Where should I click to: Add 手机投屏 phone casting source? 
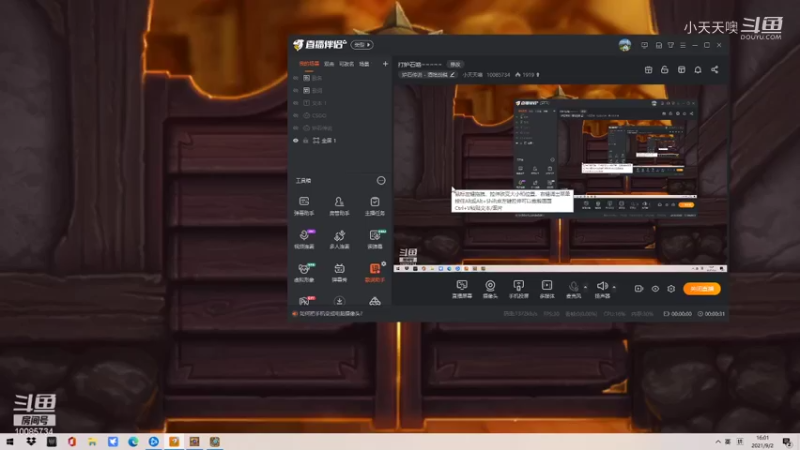coord(518,289)
